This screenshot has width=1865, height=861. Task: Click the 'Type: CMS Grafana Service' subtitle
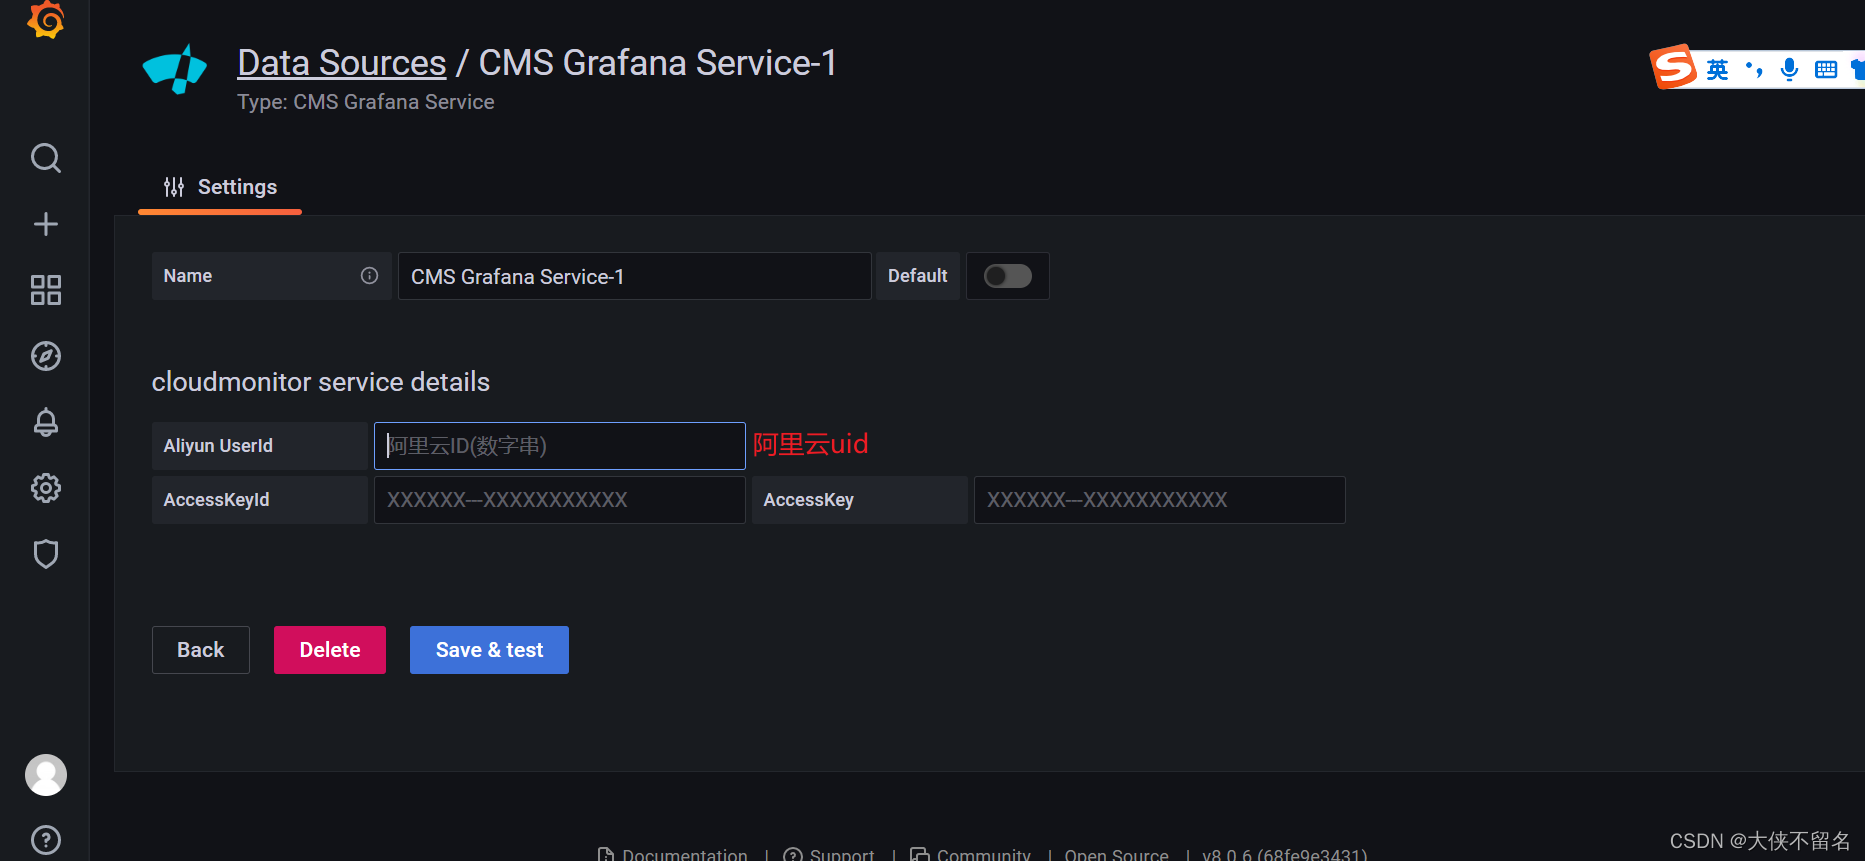[366, 102]
